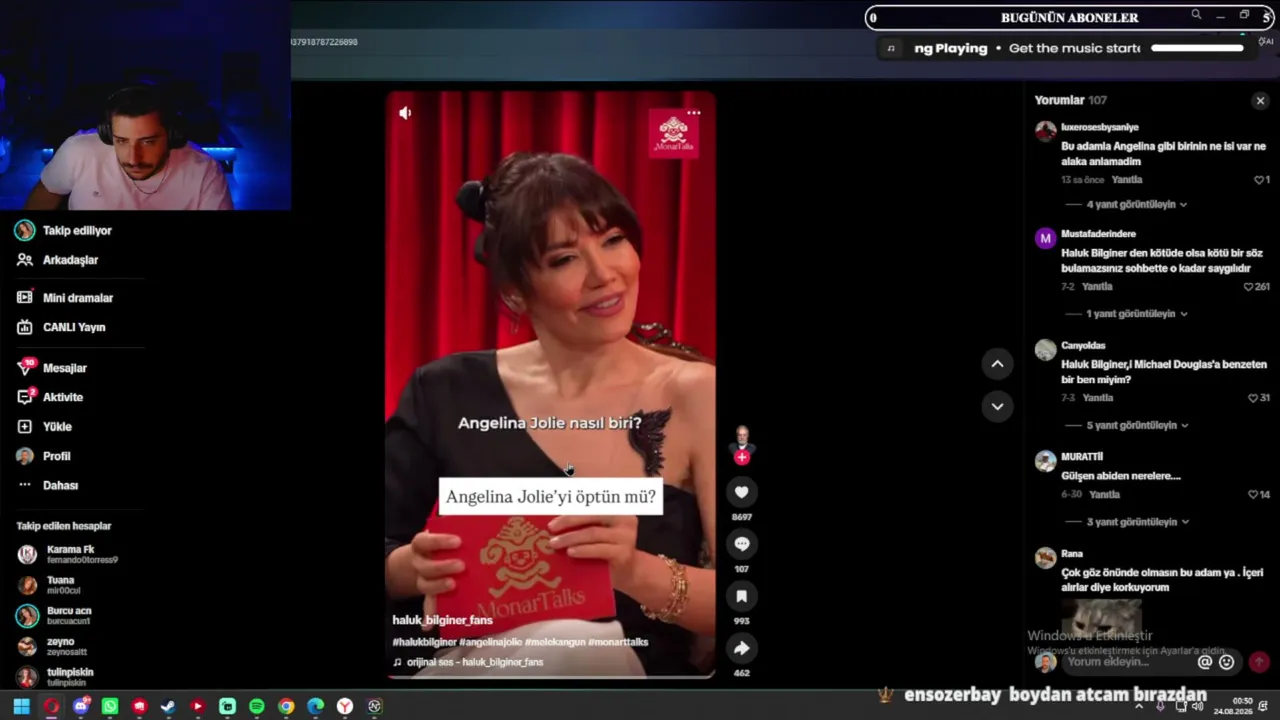Mute the TikTok video sound
Screen dimensions: 1280x720
(x=405, y=113)
